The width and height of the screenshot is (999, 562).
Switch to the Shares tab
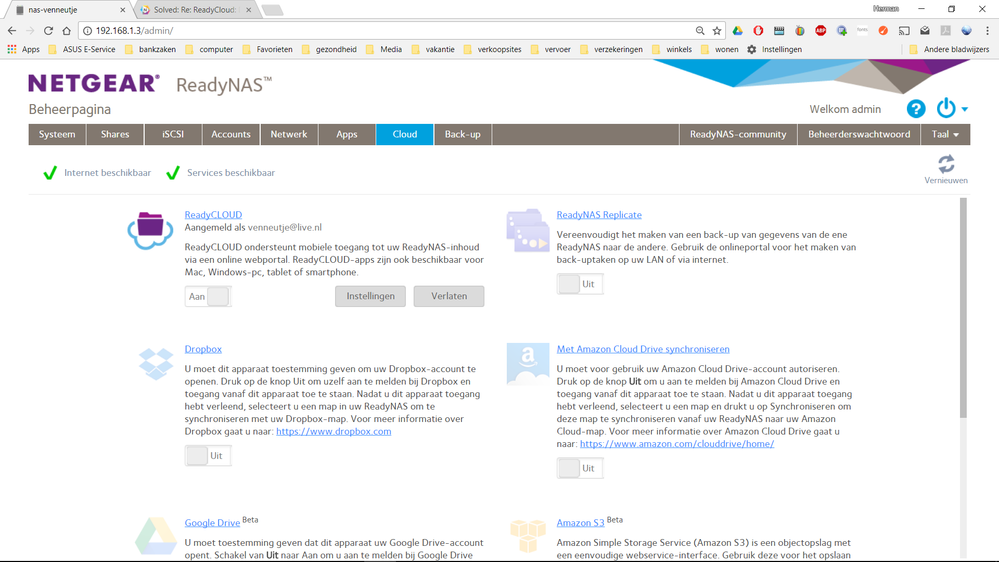115,134
